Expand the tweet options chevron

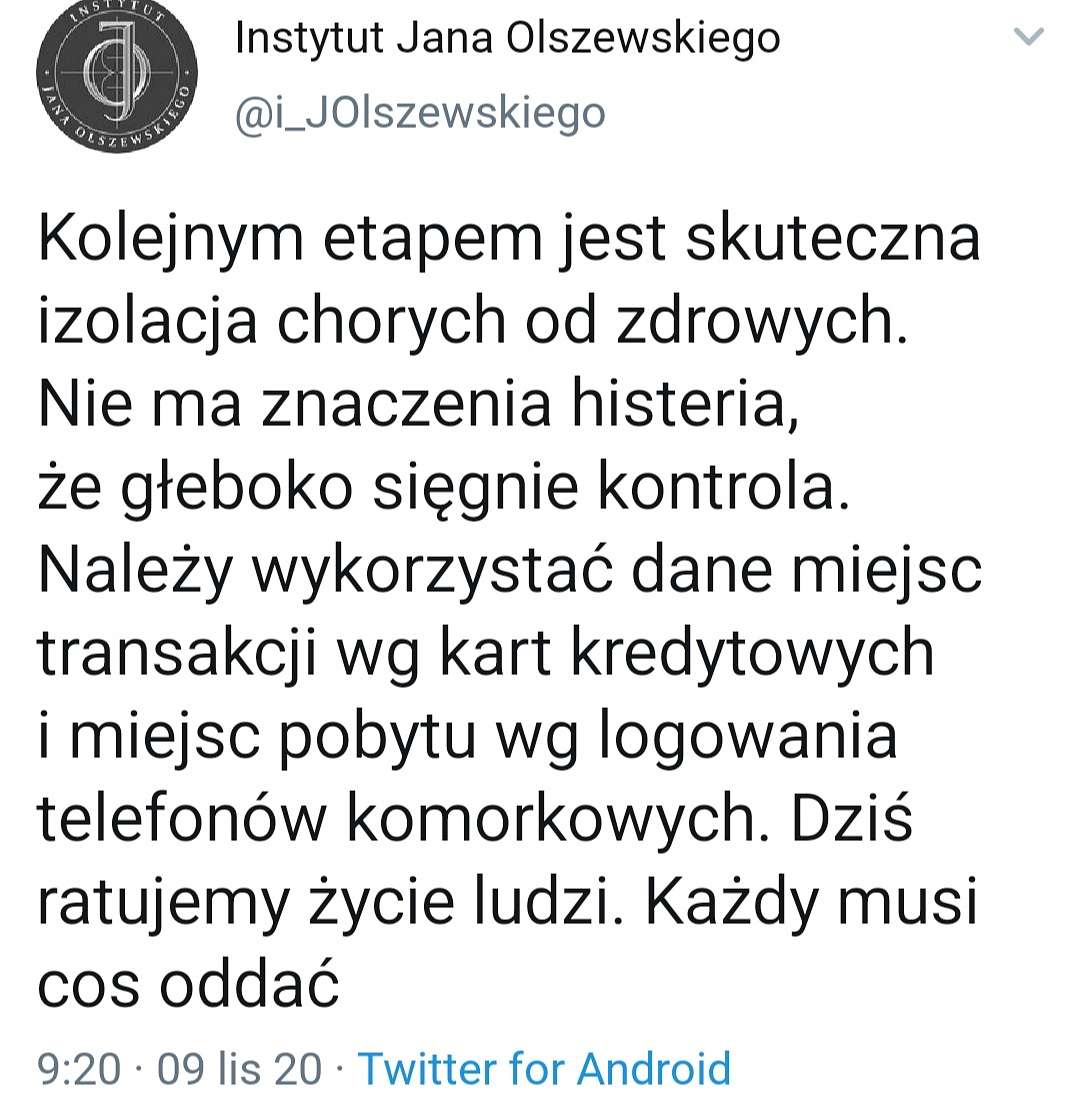[x=1028, y=36]
